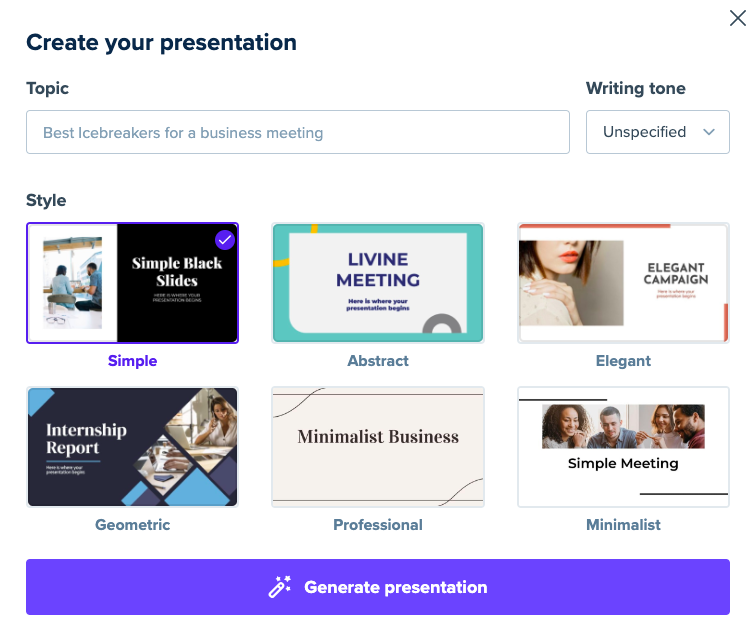This screenshot has width=753, height=644.
Task: Click the Elegant style label
Action: 623,361
